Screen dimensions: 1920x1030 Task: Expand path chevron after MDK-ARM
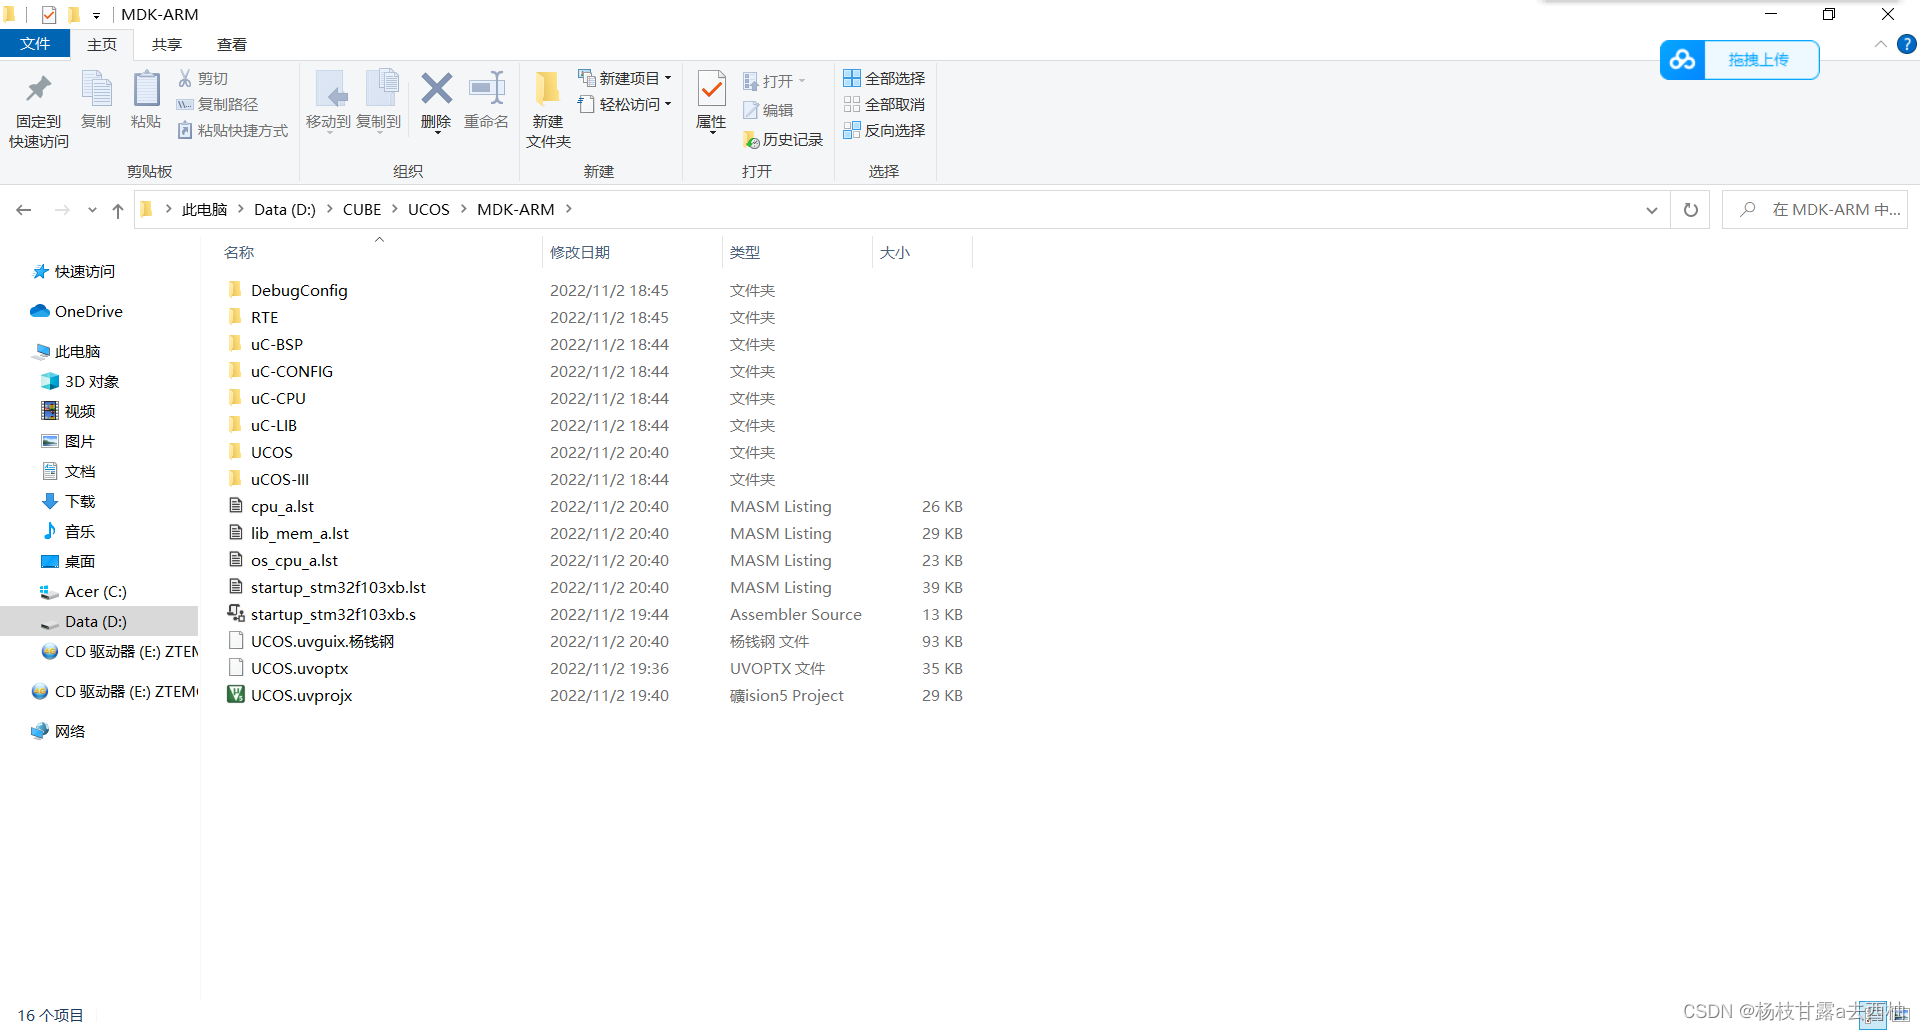[x=569, y=209]
